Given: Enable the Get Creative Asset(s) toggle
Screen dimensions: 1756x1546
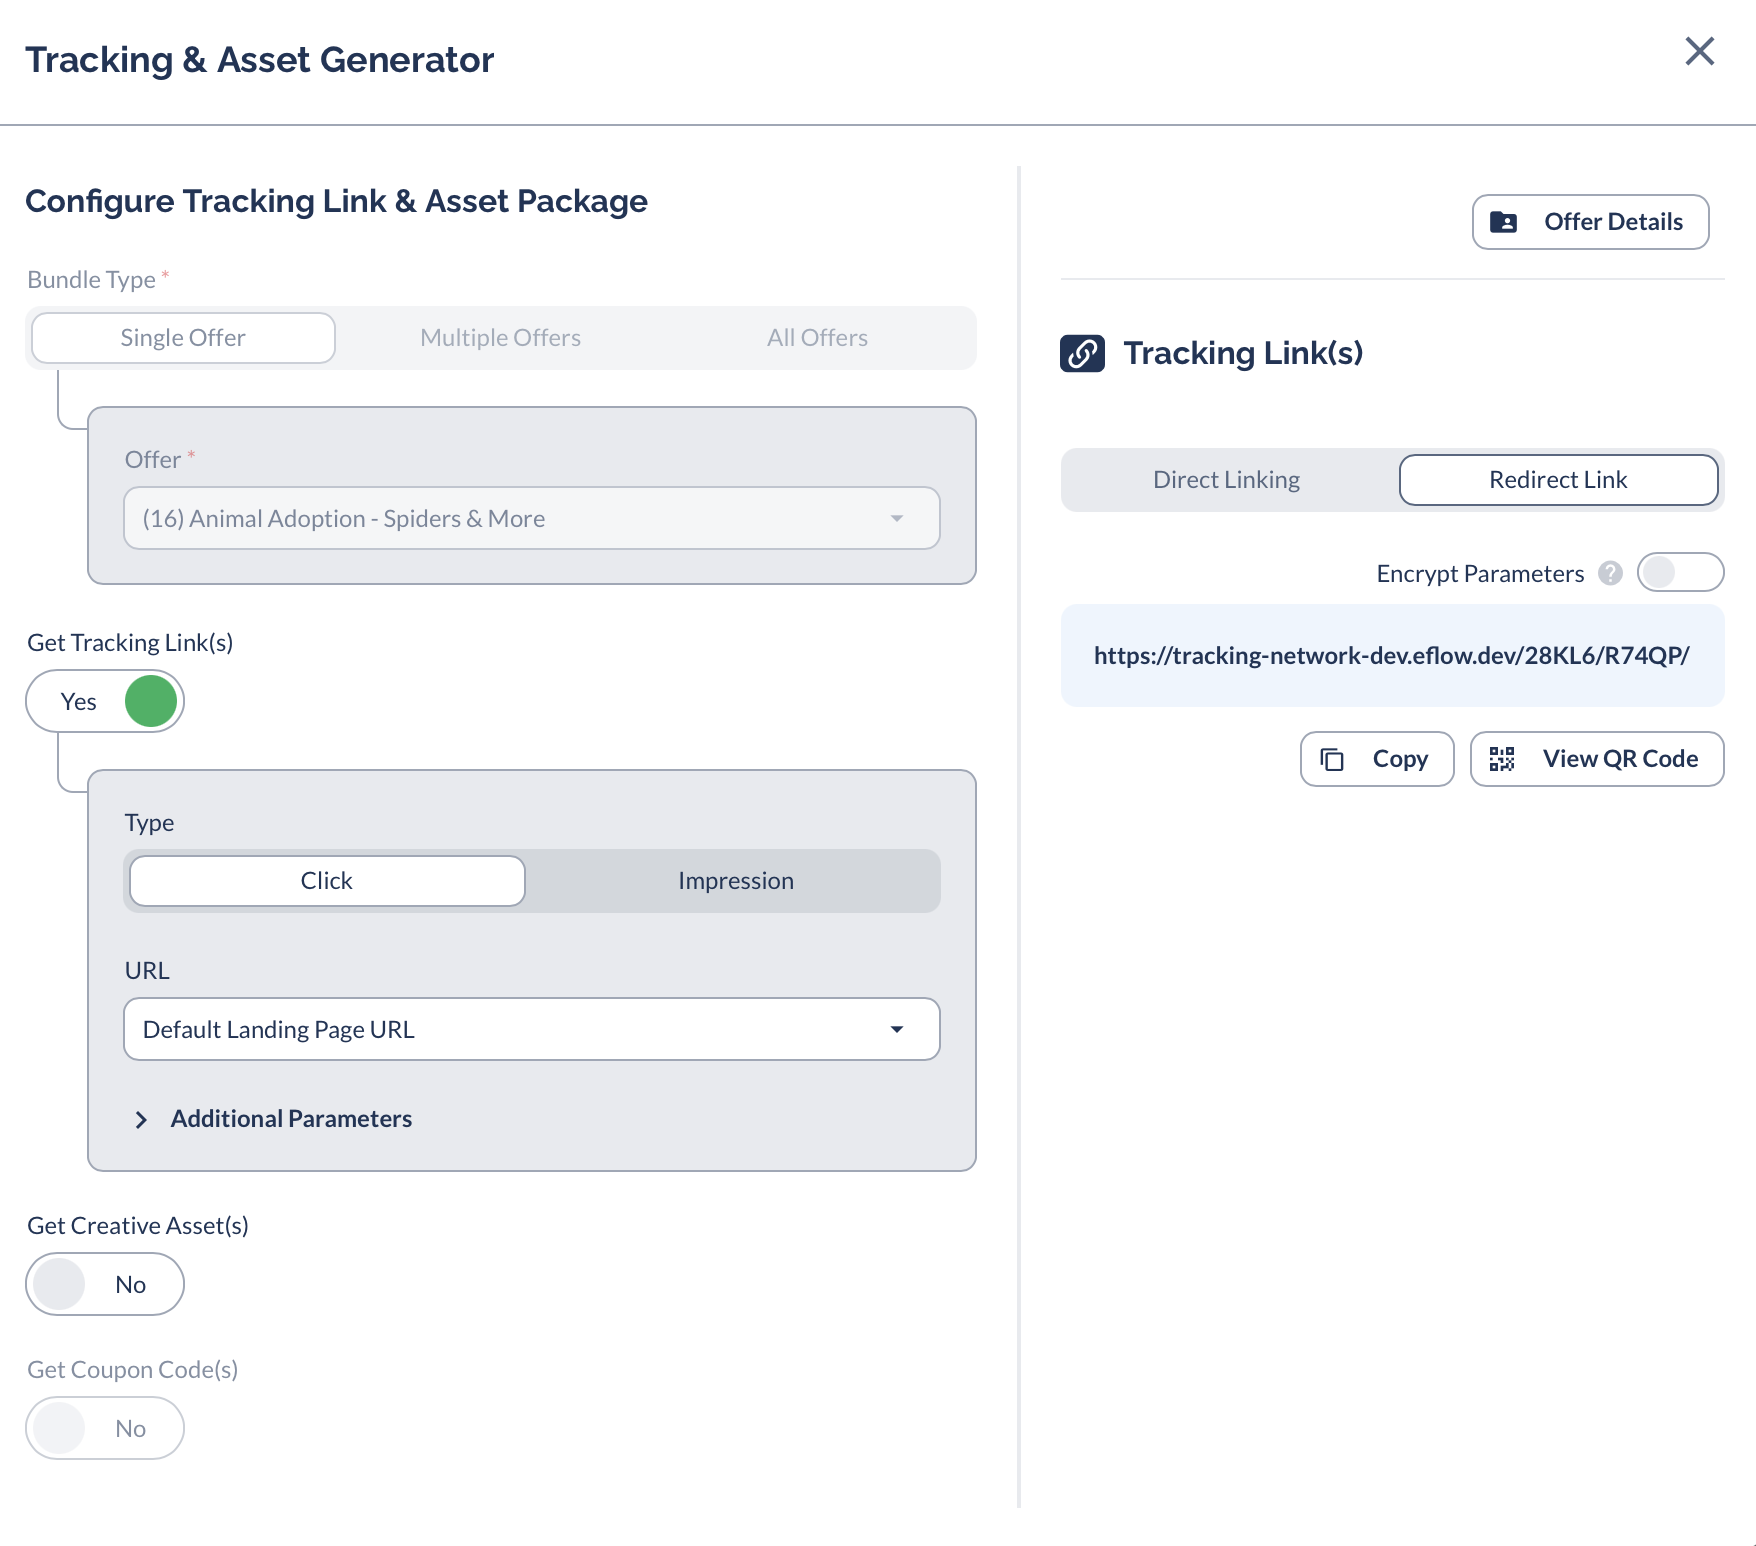Looking at the screenshot, I should tap(105, 1284).
